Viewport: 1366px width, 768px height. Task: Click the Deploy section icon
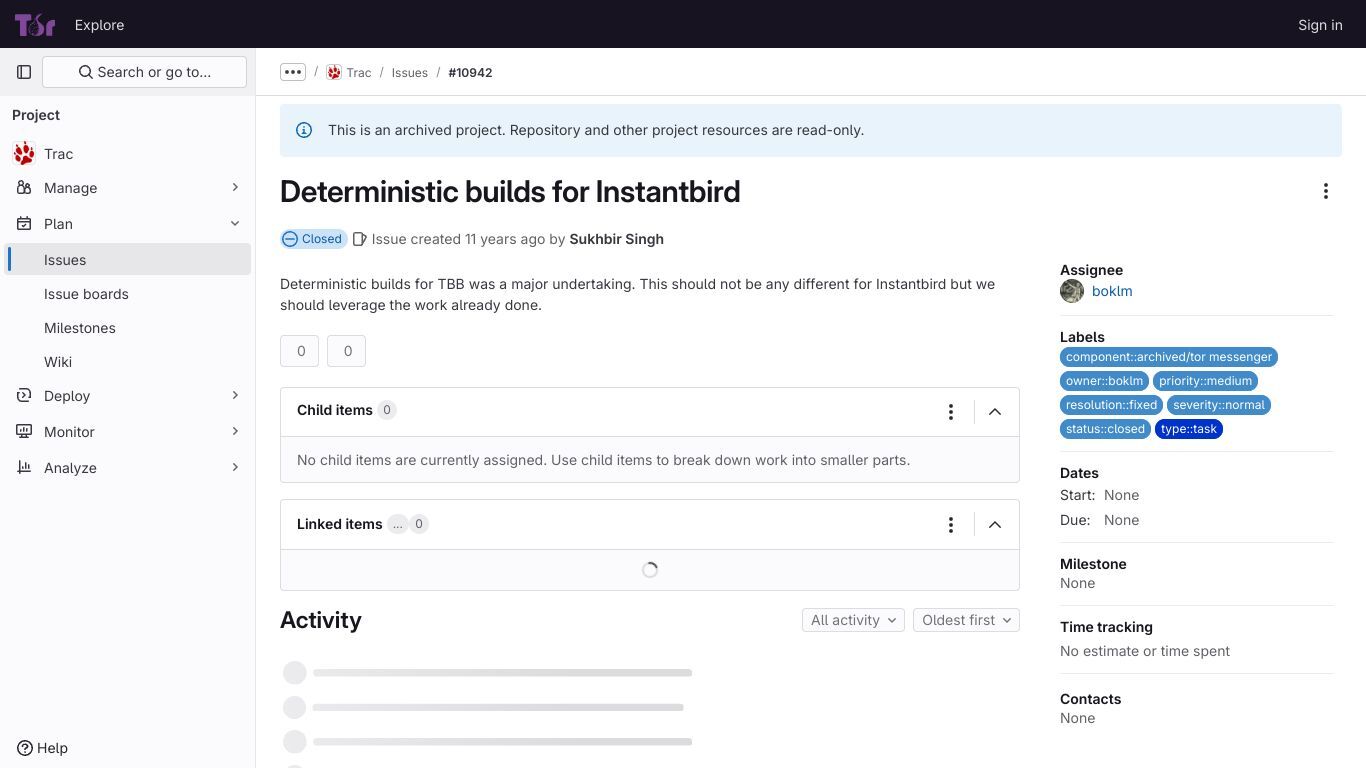tap(24, 396)
